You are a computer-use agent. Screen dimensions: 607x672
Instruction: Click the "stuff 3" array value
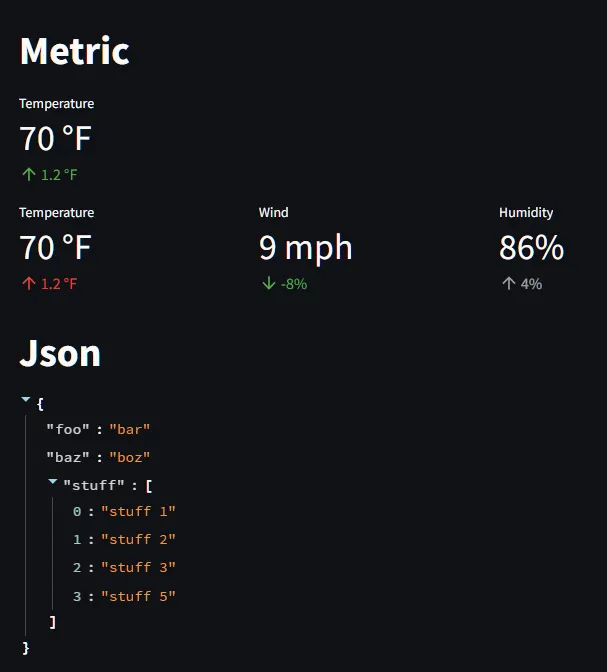point(138,568)
